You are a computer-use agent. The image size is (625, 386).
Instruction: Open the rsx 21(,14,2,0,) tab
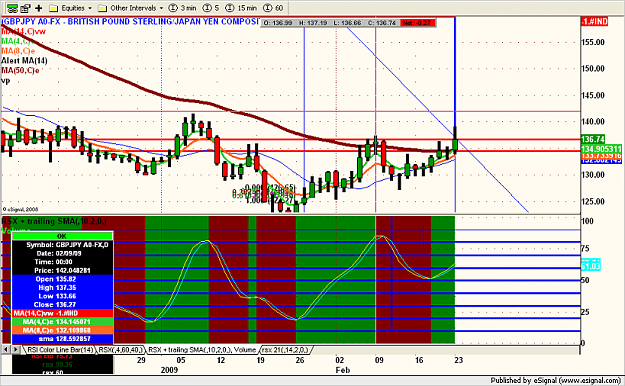pos(285,350)
